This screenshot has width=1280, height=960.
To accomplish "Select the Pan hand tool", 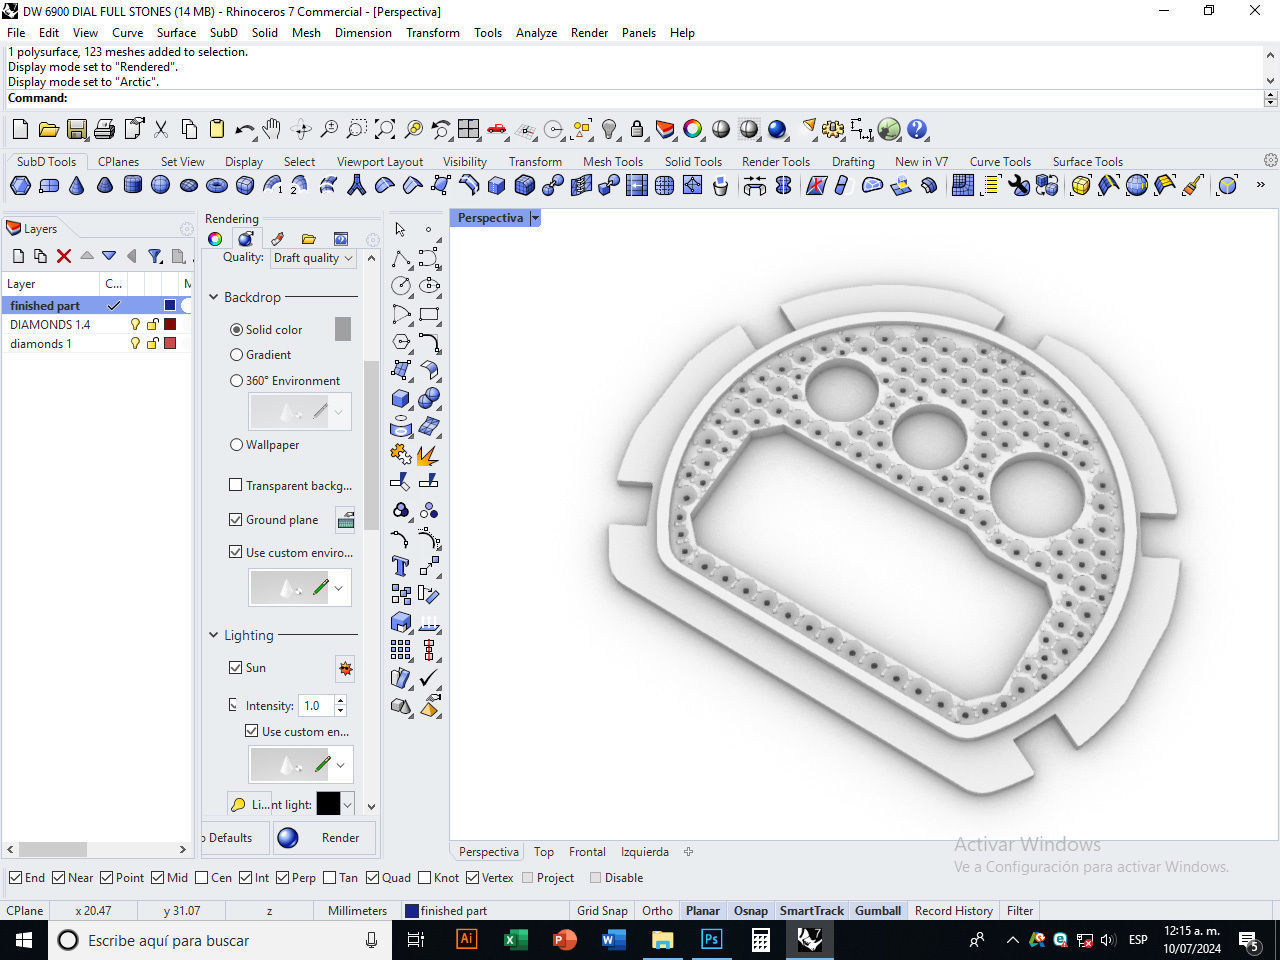I will [x=272, y=129].
